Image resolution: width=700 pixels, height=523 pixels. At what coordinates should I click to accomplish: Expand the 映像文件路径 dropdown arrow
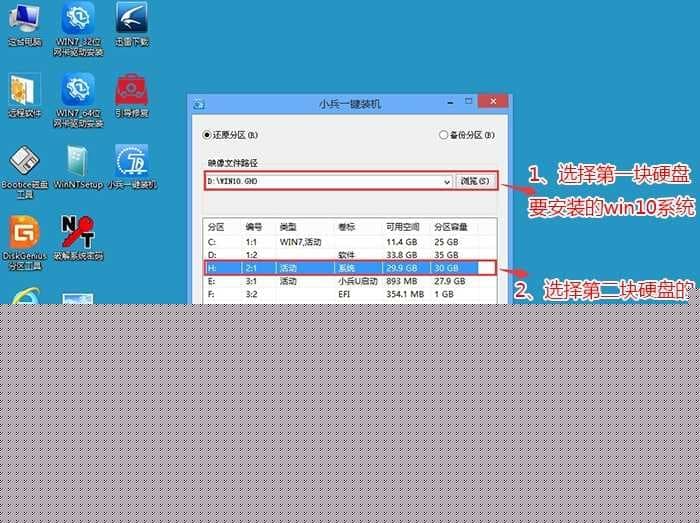(x=446, y=182)
